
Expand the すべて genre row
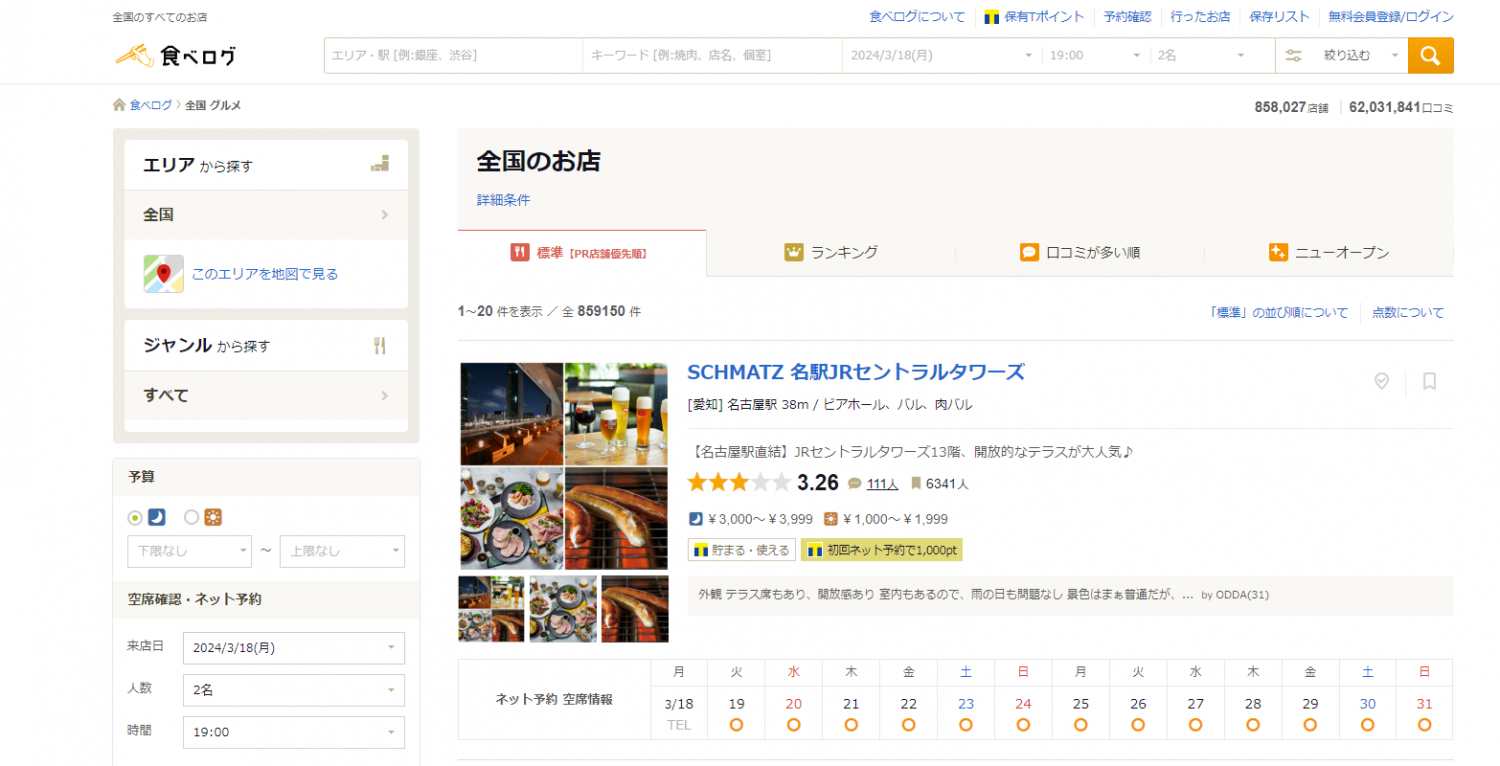tap(266, 396)
